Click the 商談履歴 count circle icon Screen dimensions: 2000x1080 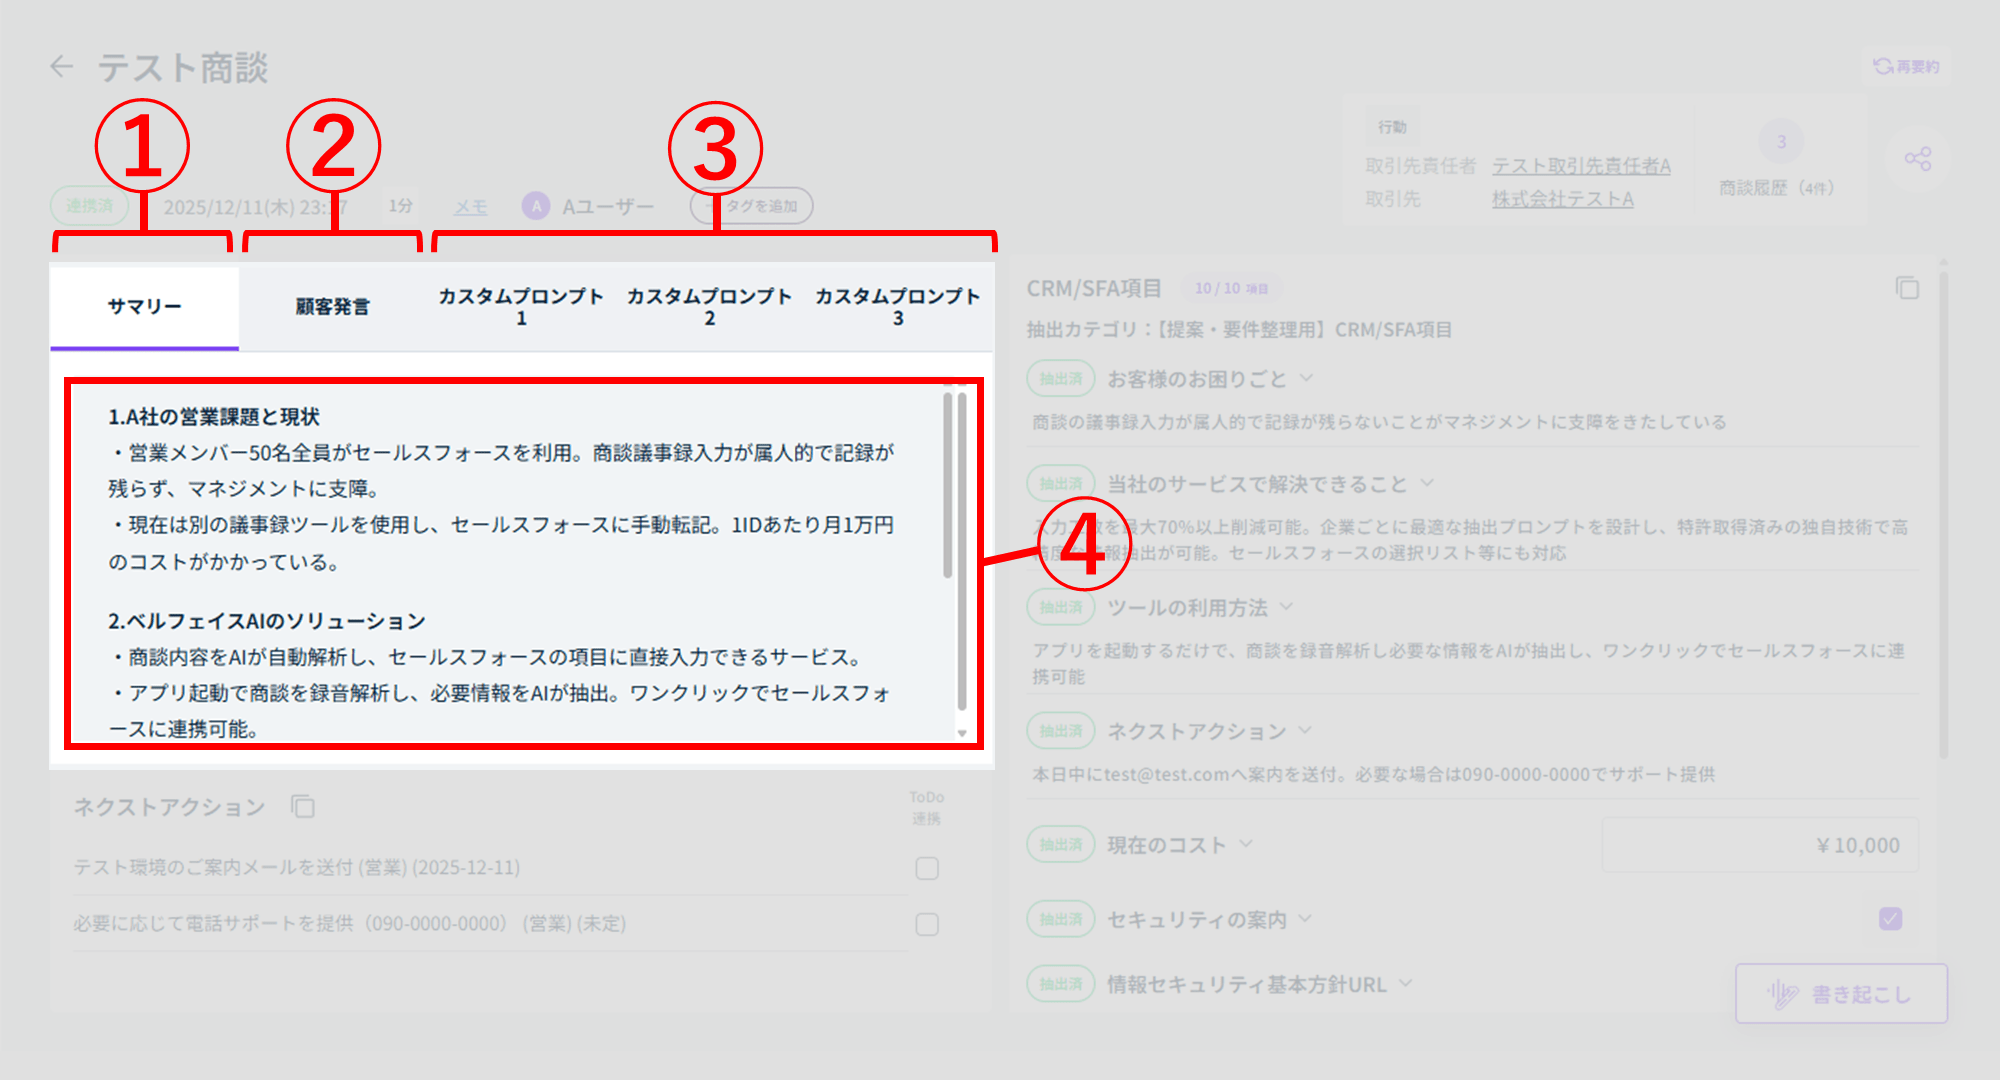tap(1780, 142)
